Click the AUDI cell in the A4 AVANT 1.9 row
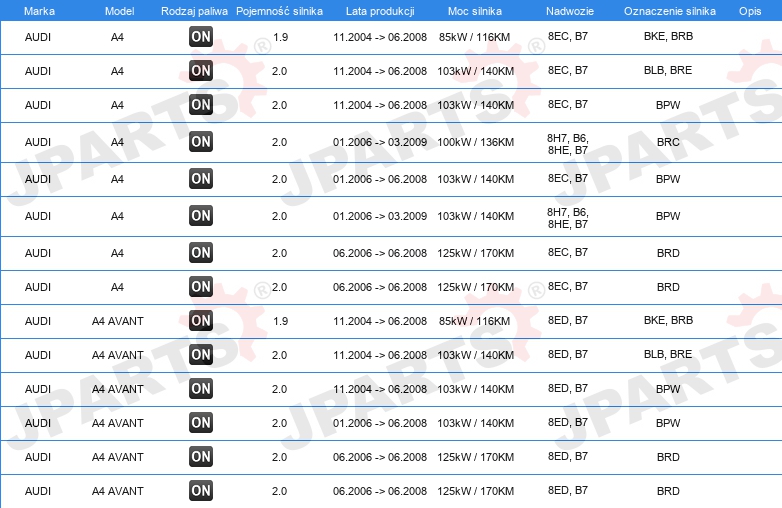Viewport: 782px width, 508px height. [38, 321]
